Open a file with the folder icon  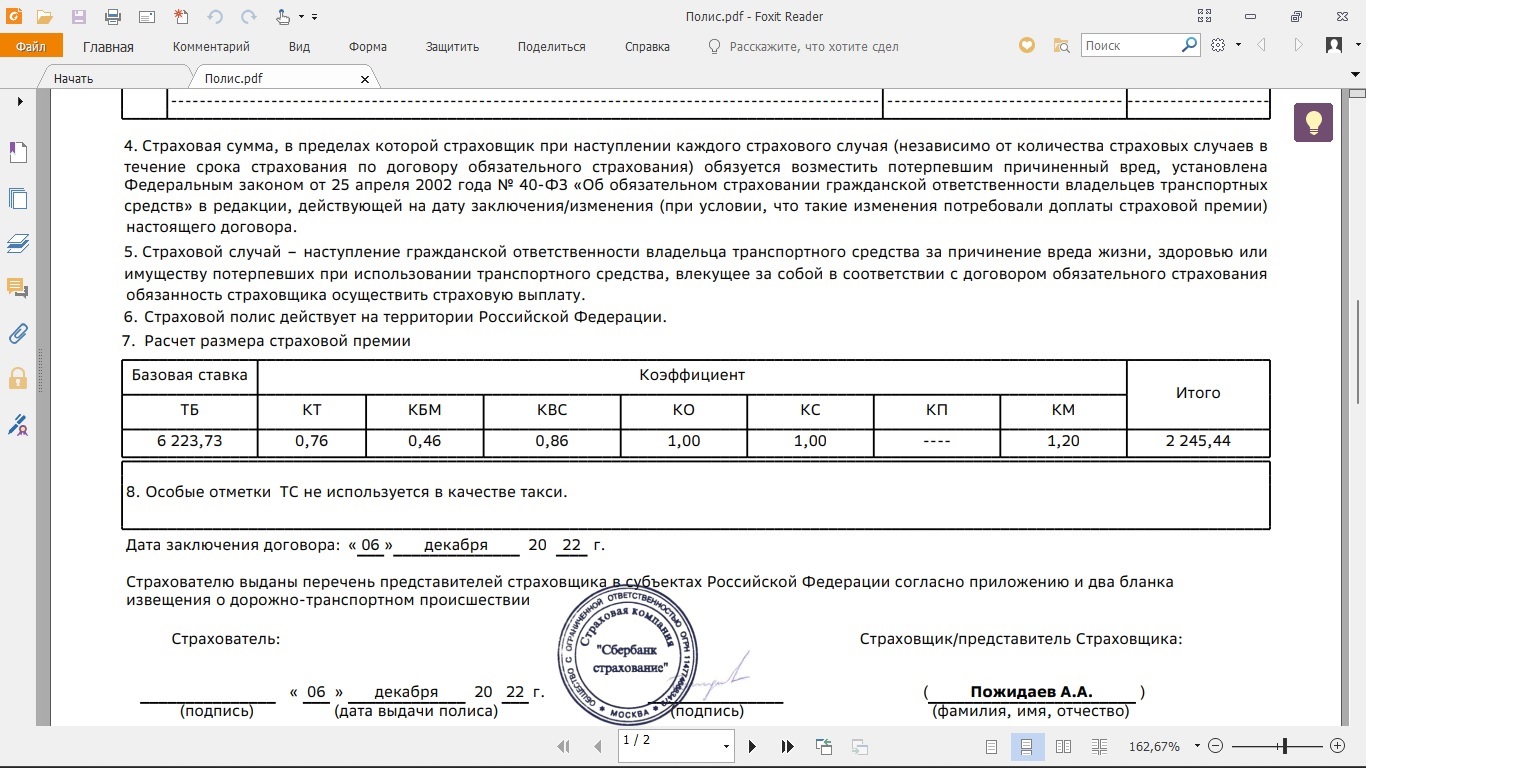click(44, 16)
